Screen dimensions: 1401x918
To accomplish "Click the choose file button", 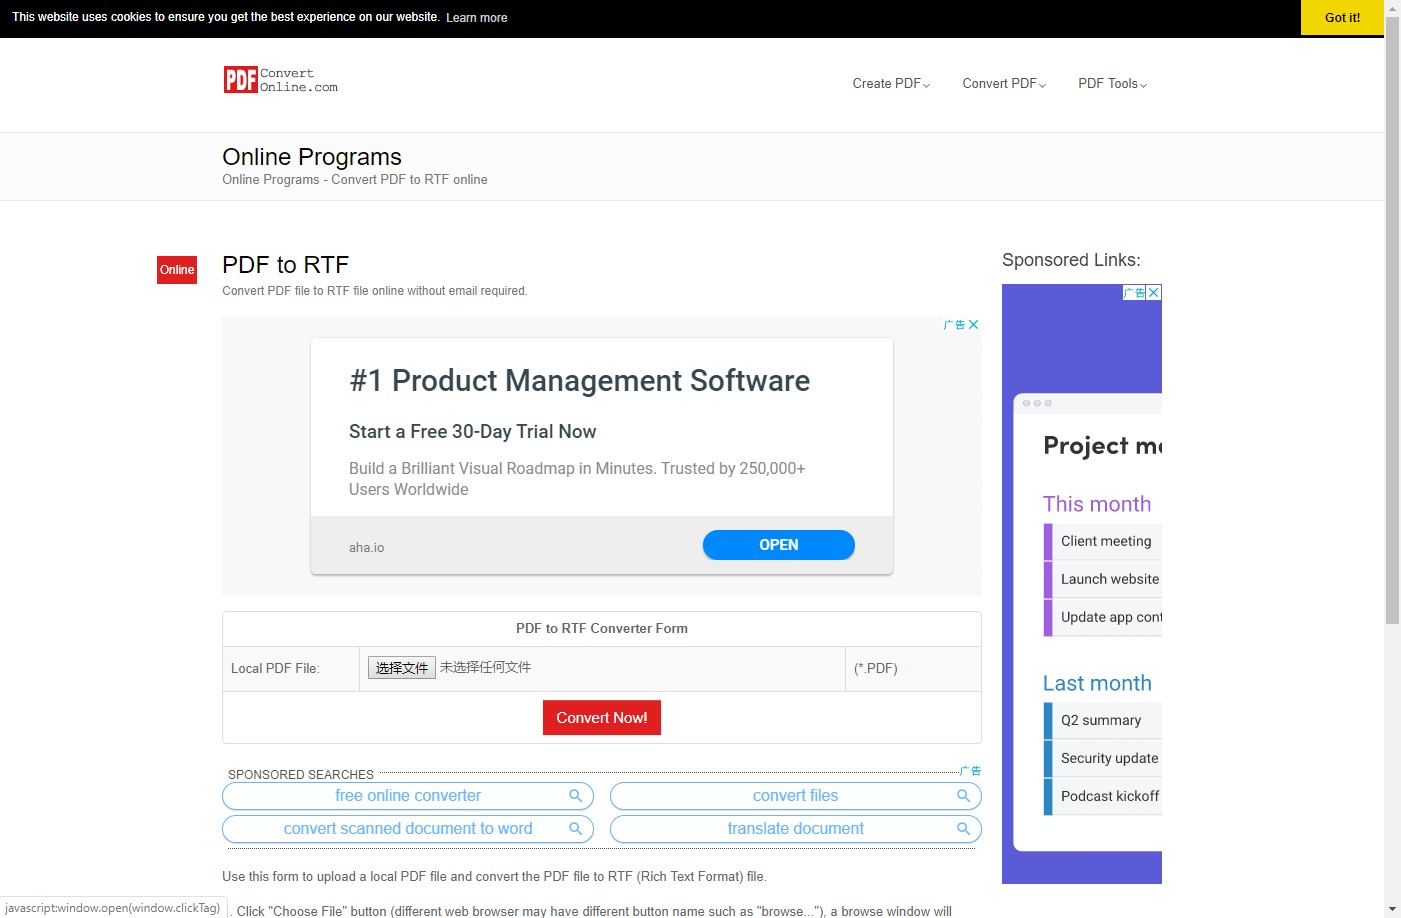I will pyautogui.click(x=402, y=668).
